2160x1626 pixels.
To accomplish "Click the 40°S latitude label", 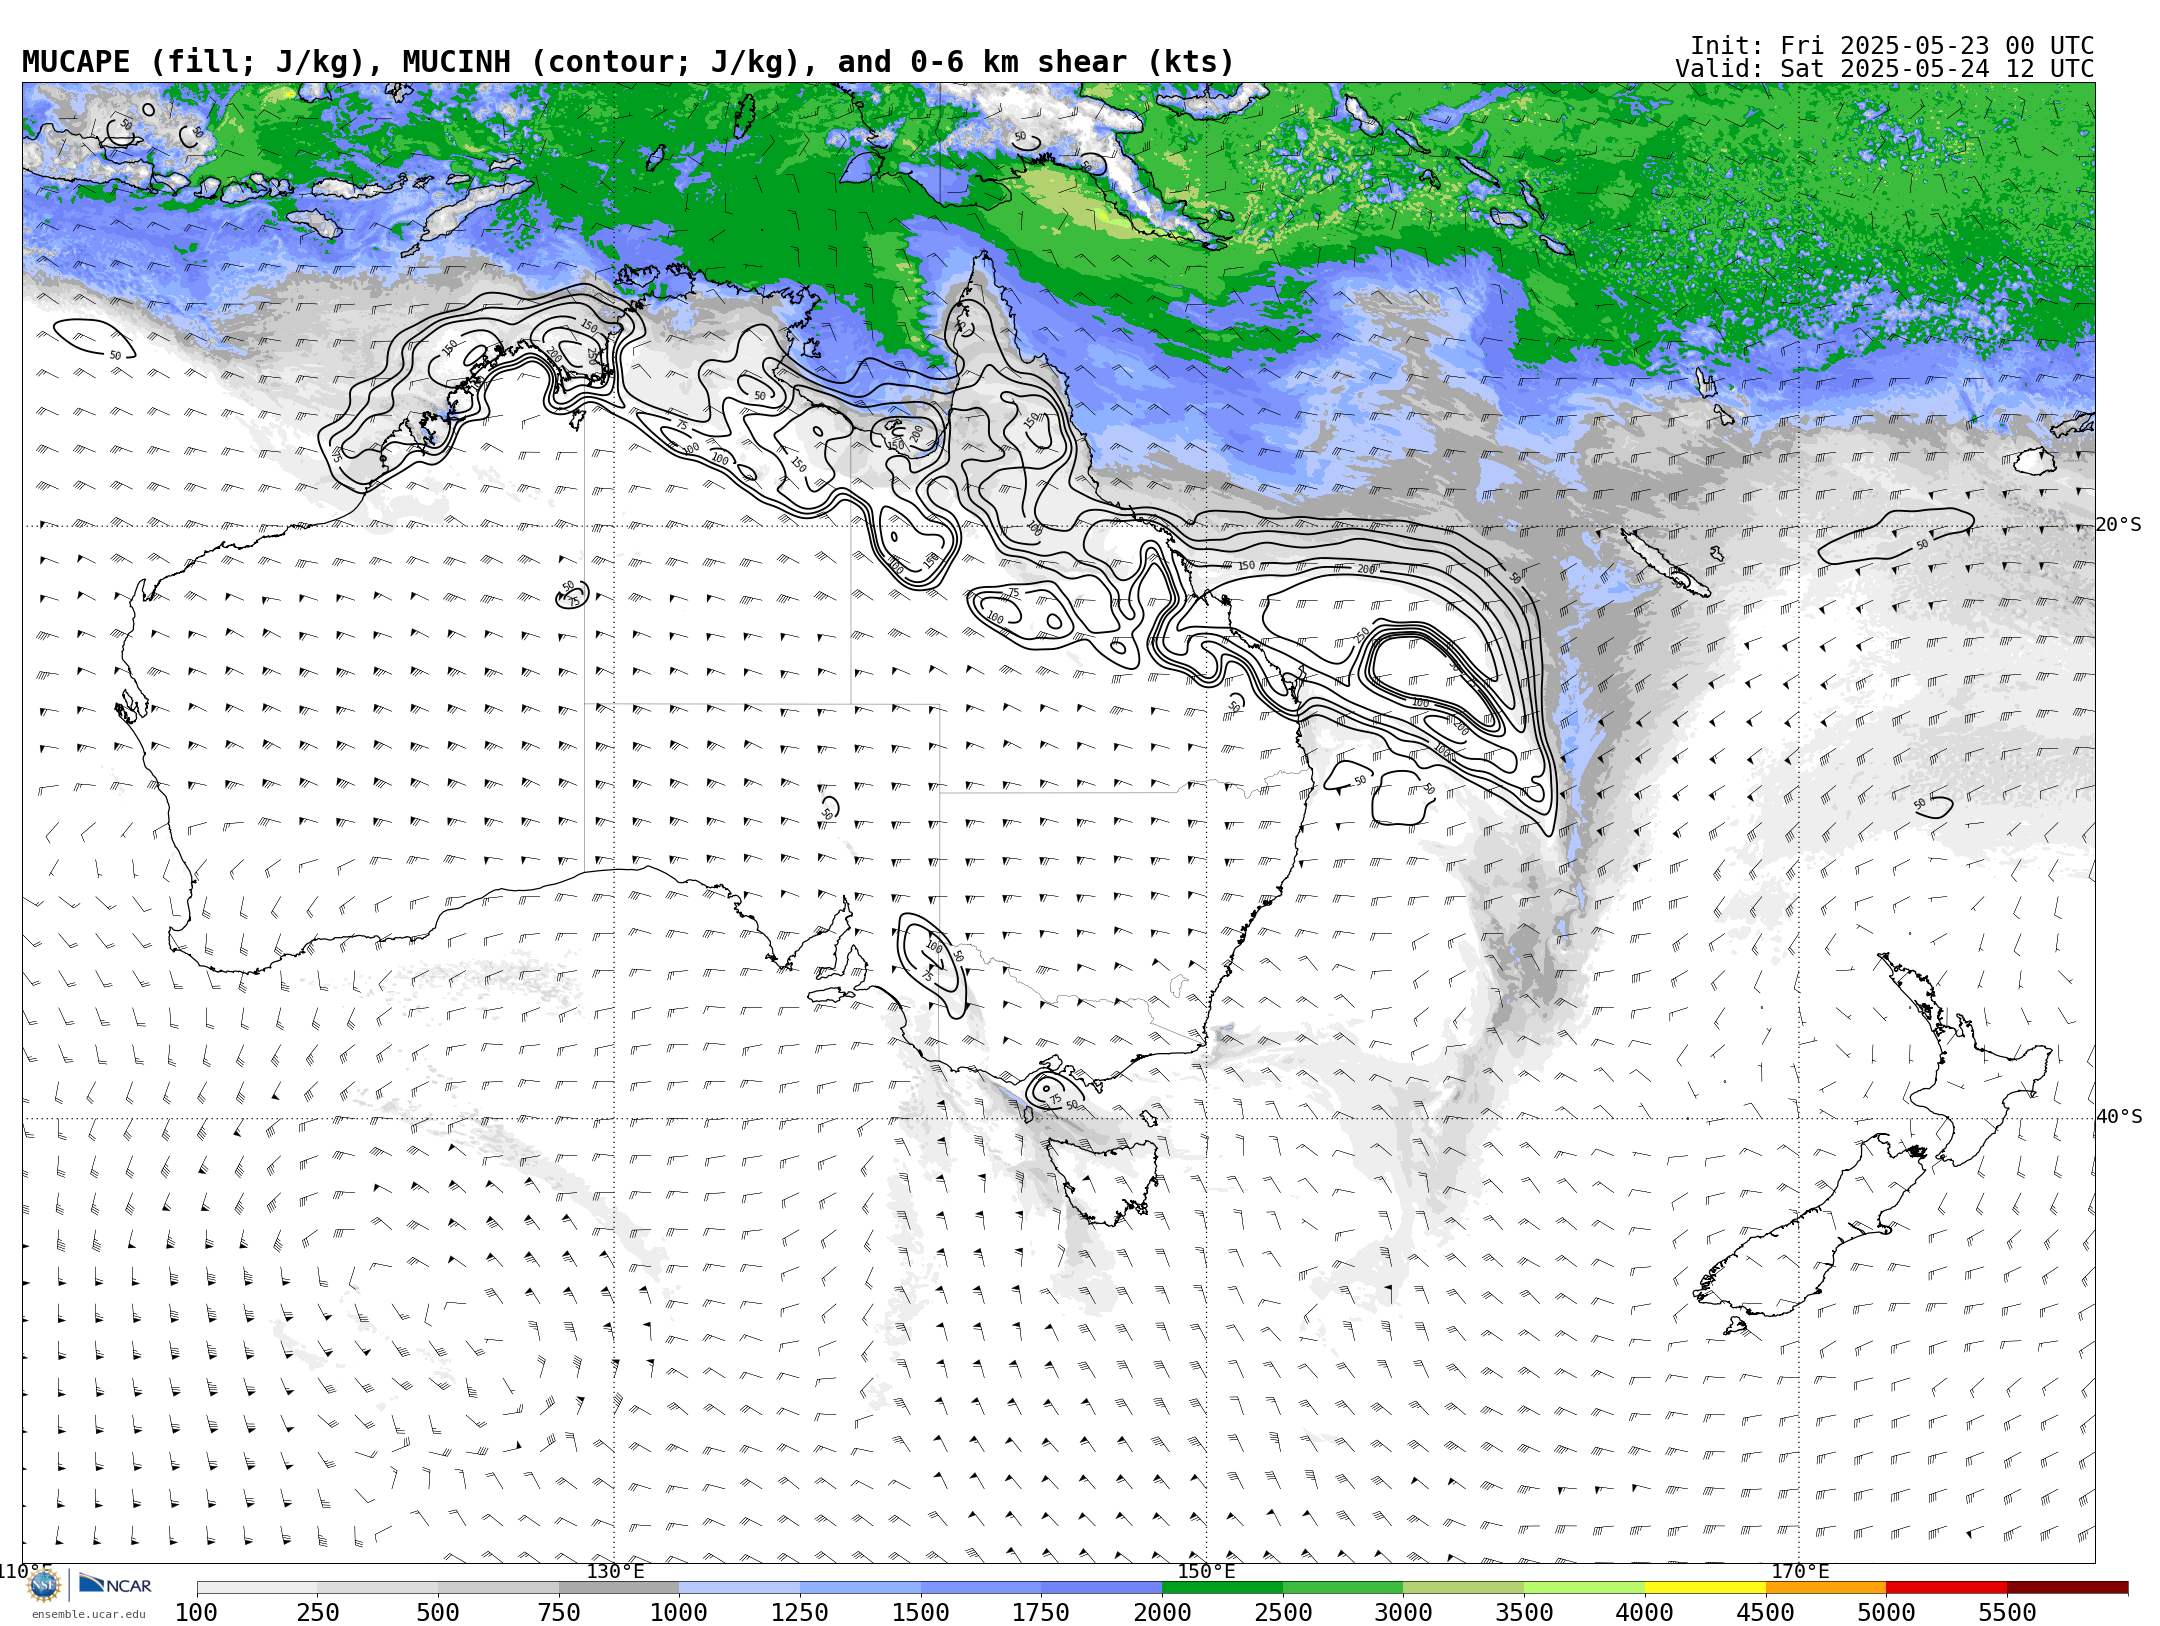I will pos(2119,1117).
